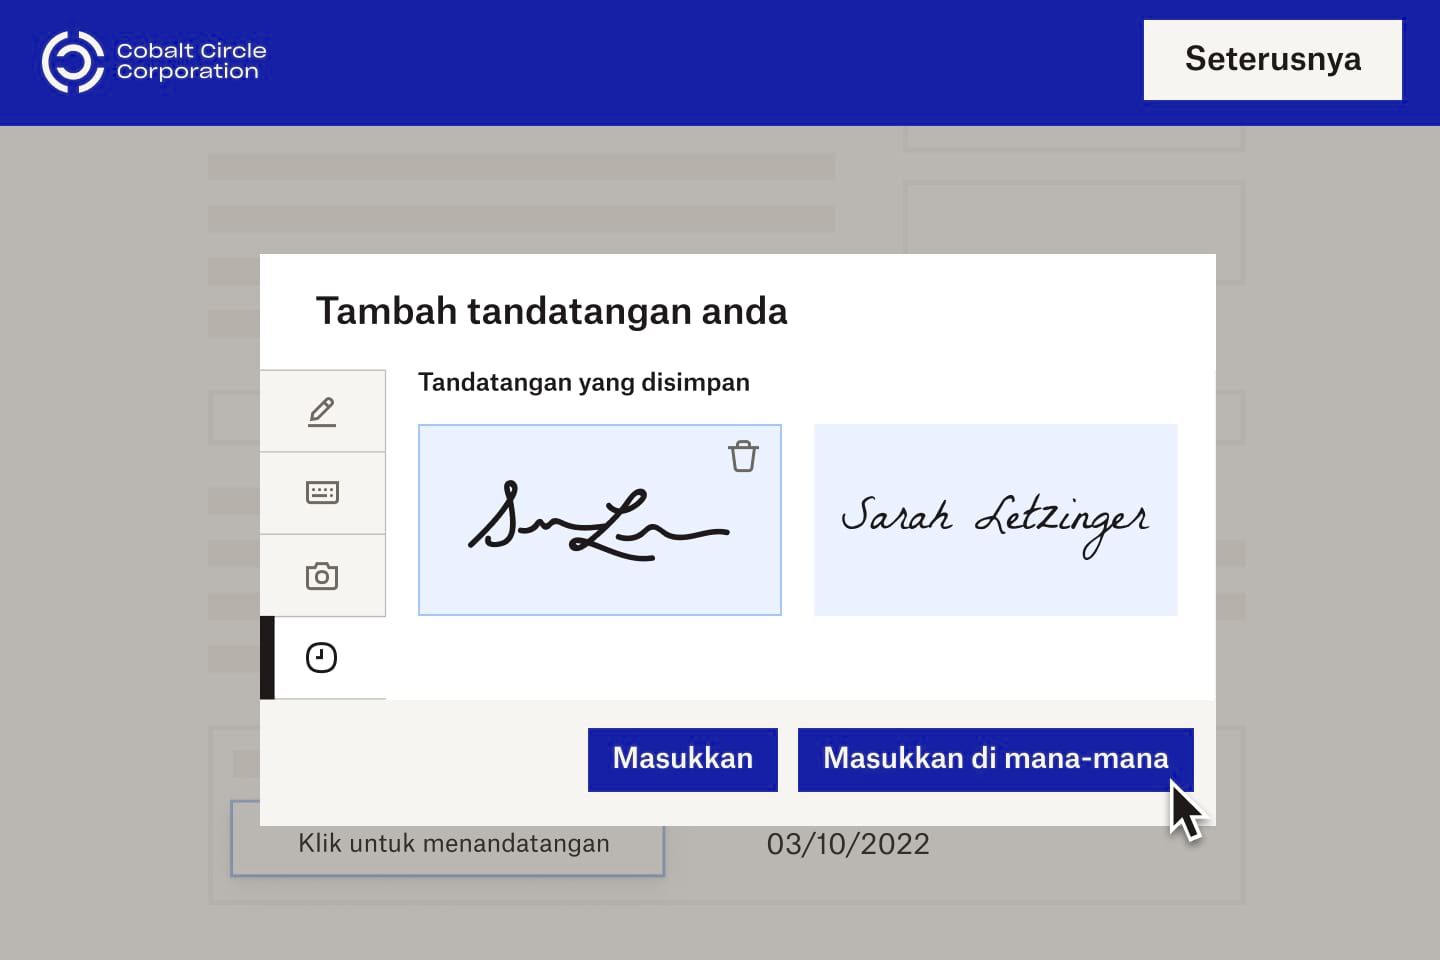Select the saved signatures clock tab
Screen dimensions: 1440x960
point(322,658)
